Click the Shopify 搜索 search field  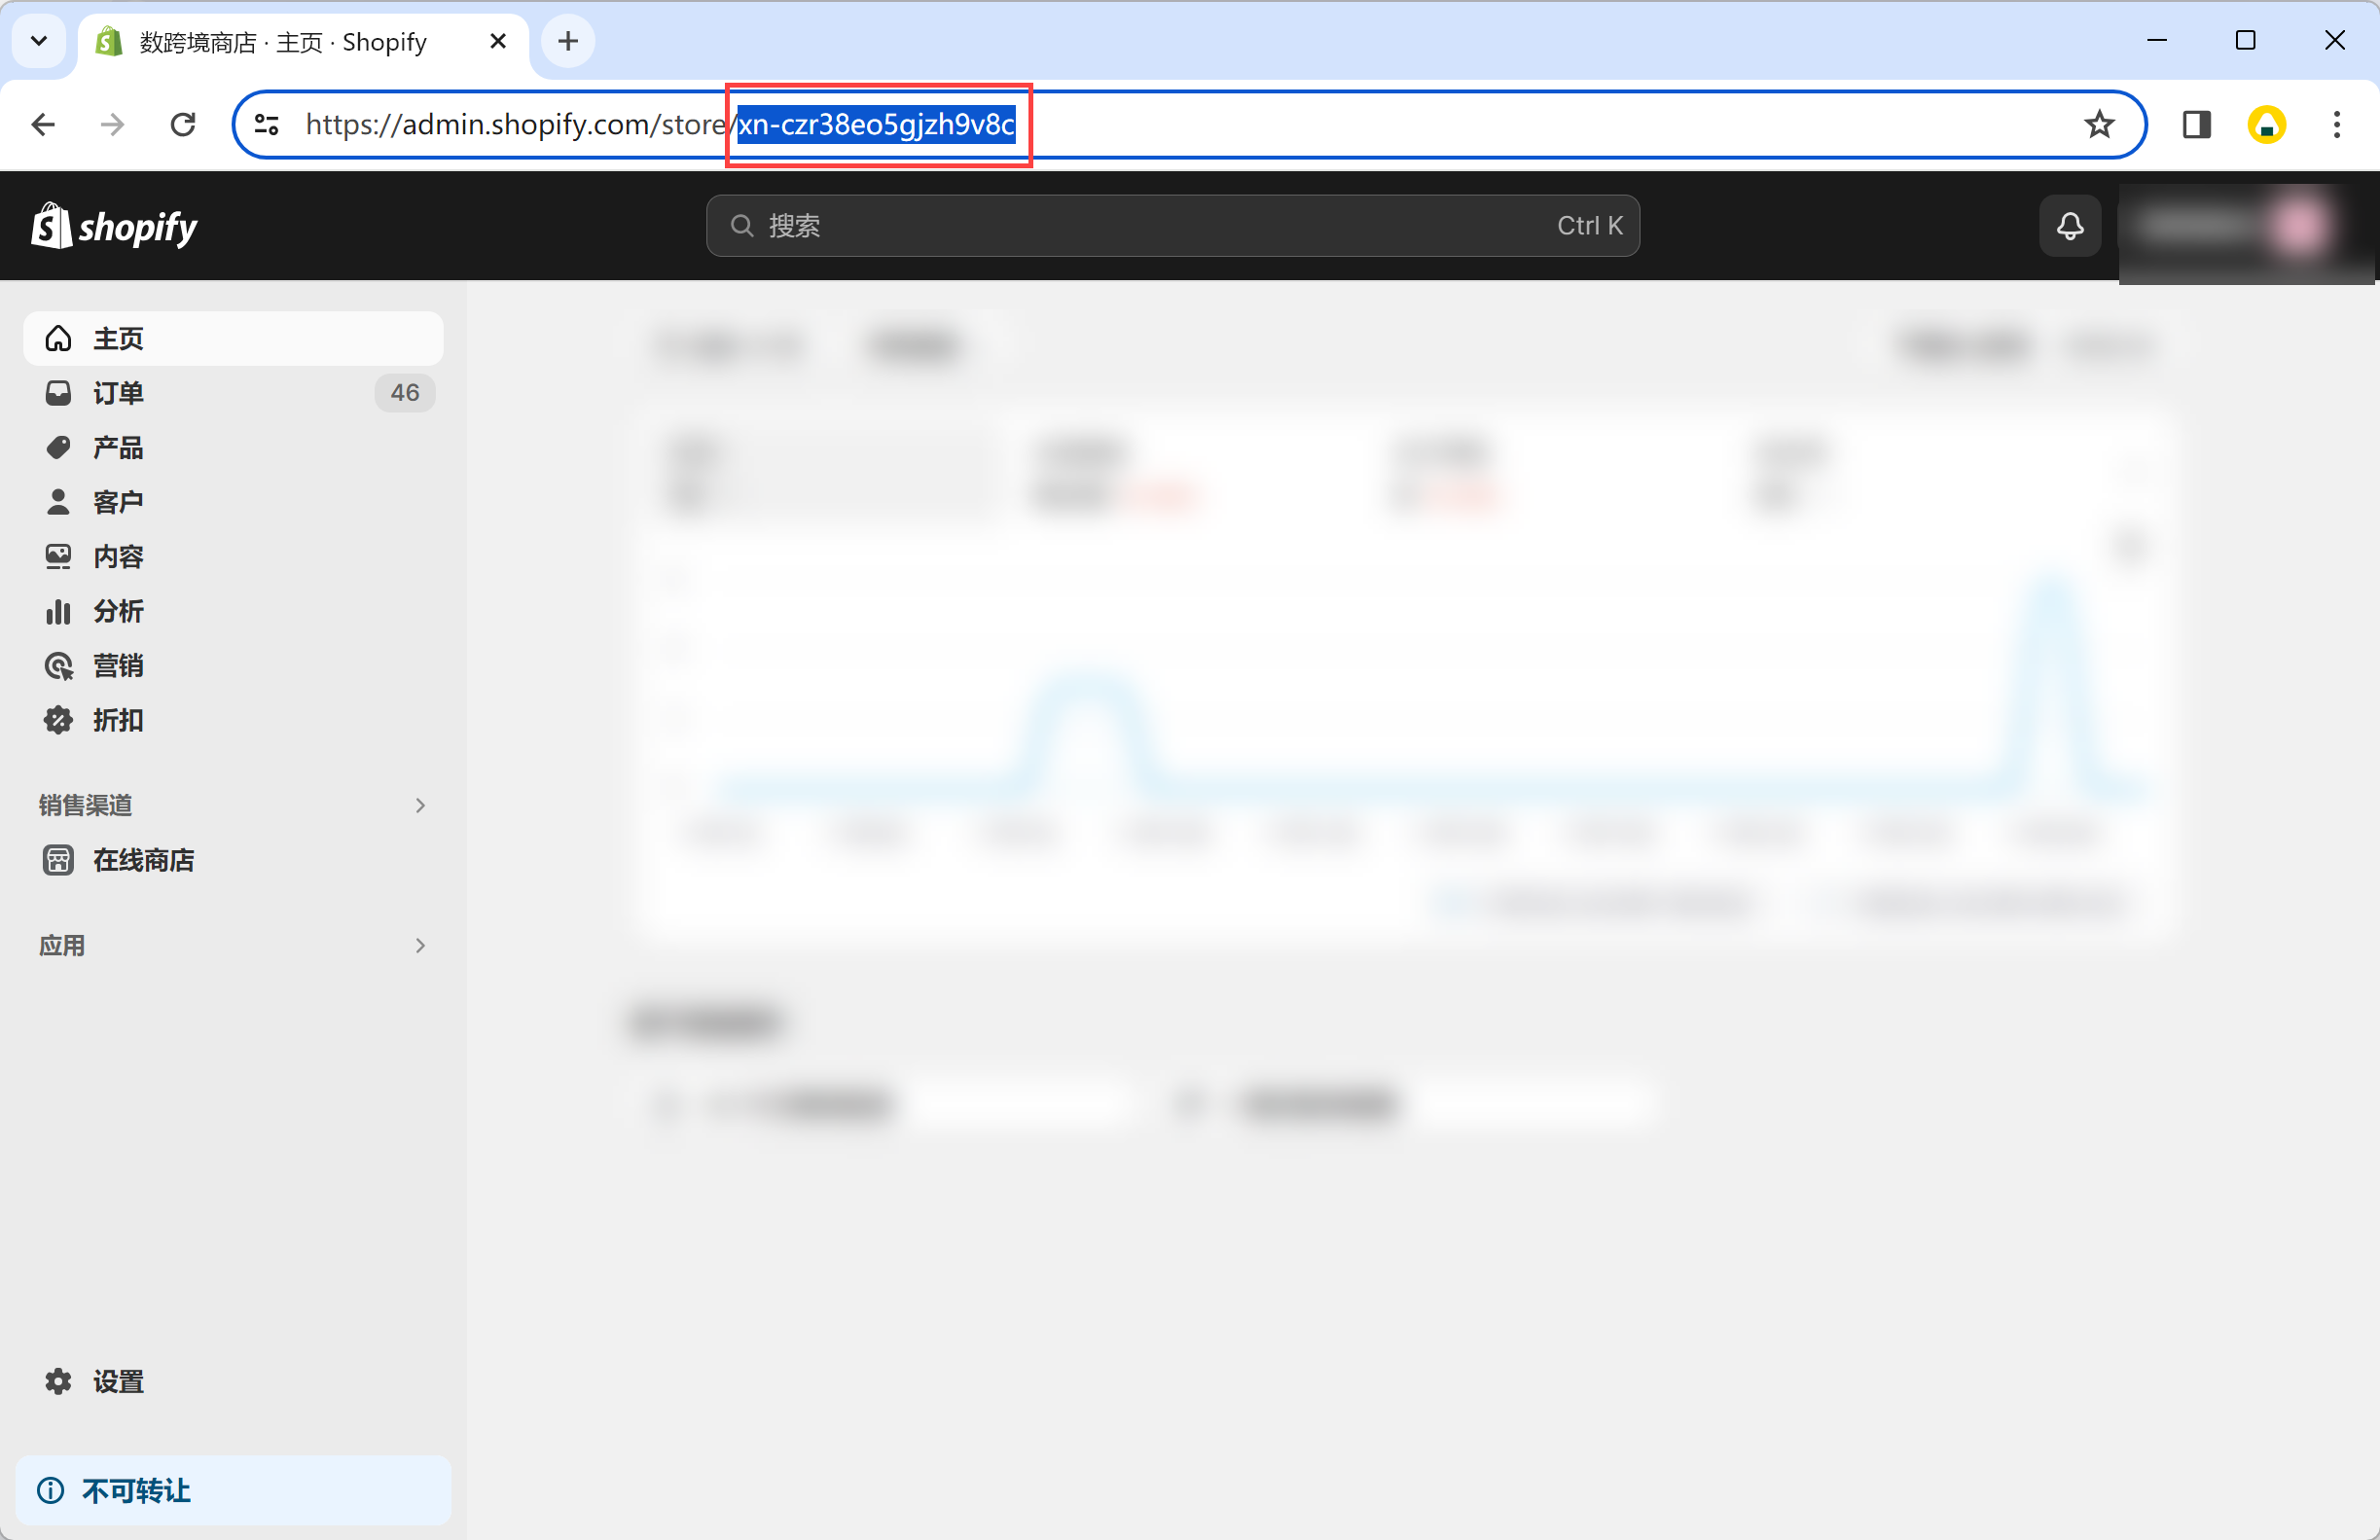pos(1172,226)
